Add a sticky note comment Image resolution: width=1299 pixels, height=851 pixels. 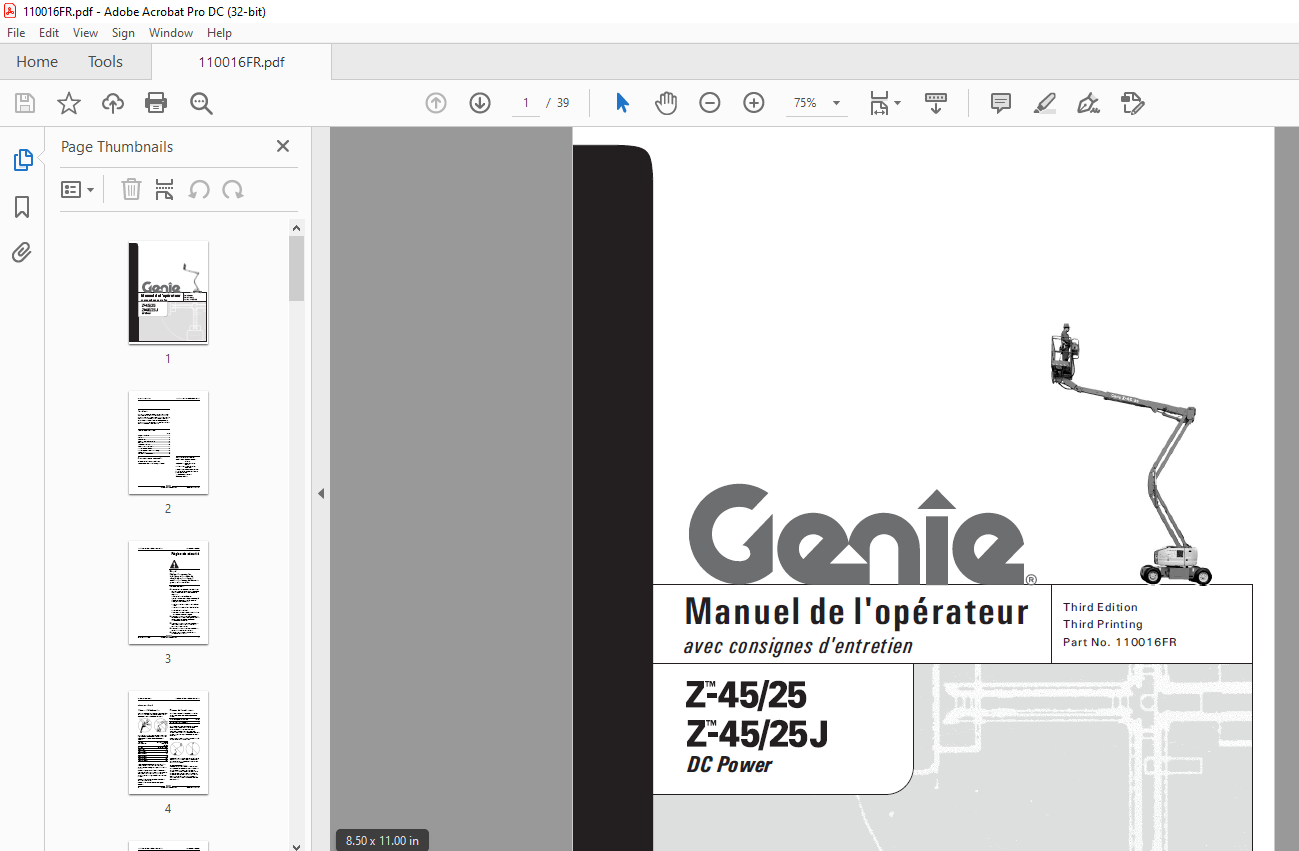pyautogui.click(x=1000, y=103)
